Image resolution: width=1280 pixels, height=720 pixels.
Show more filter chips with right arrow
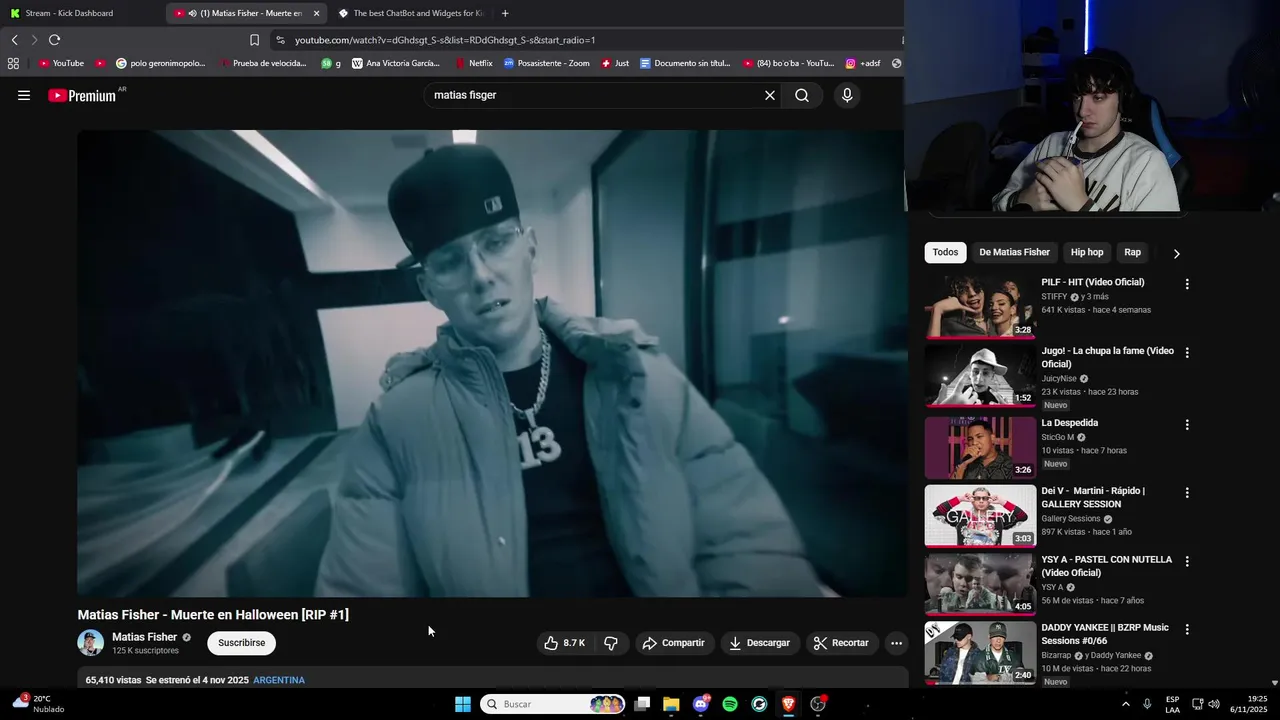tap(1176, 253)
